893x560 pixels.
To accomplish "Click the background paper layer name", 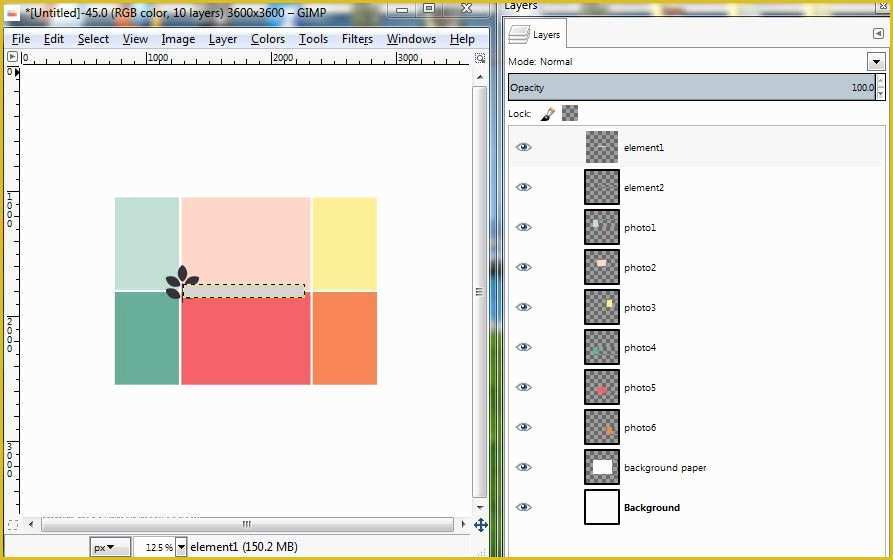I will [x=665, y=468].
